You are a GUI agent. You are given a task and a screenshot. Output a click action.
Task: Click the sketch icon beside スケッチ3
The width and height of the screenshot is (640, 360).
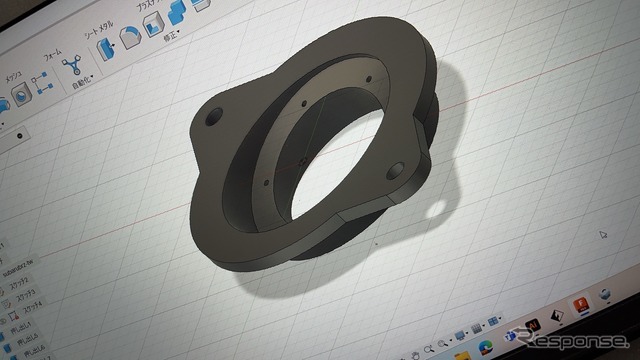coord(7,304)
